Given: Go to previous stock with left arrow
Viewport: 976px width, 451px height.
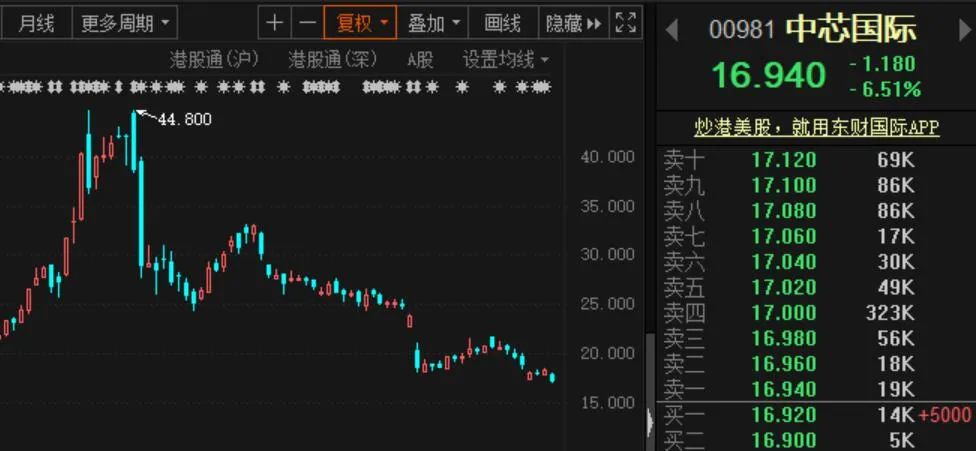Looking at the screenshot, I should [x=671, y=30].
